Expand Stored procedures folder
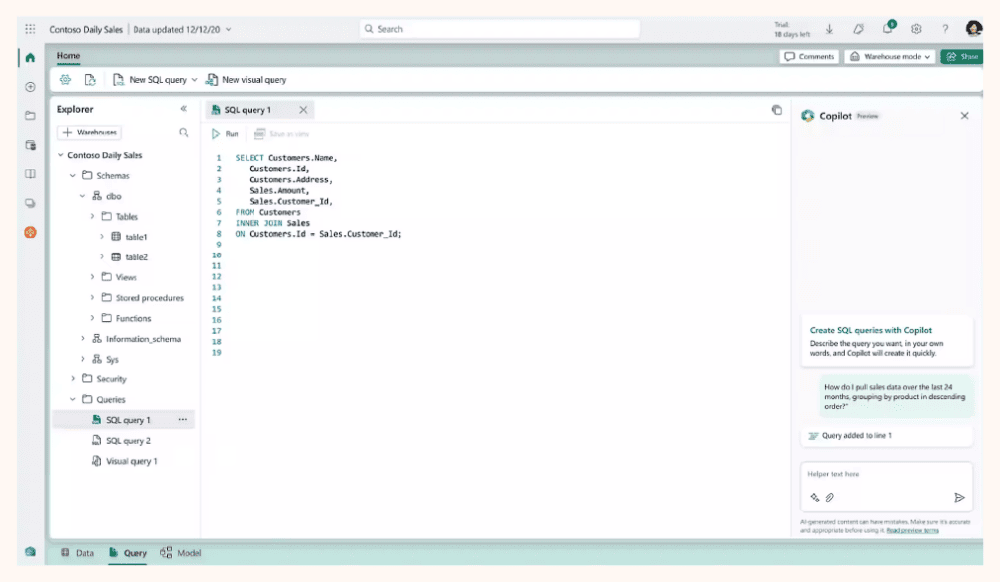The width and height of the screenshot is (1000, 582). (92, 297)
